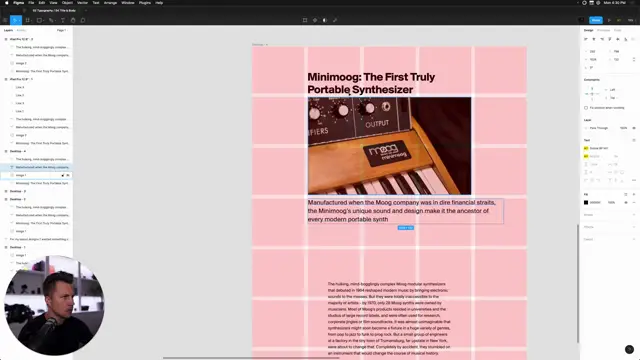Click Minimoog headline text on canvas
The image size is (640, 360).
[x=371, y=83]
